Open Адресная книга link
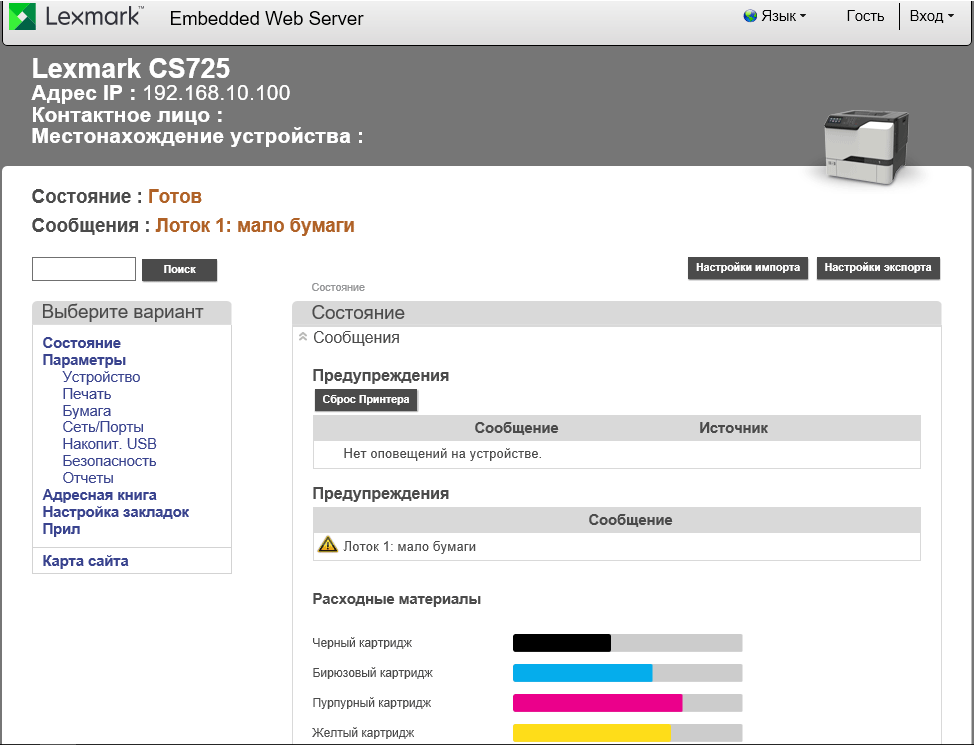 click(x=99, y=495)
